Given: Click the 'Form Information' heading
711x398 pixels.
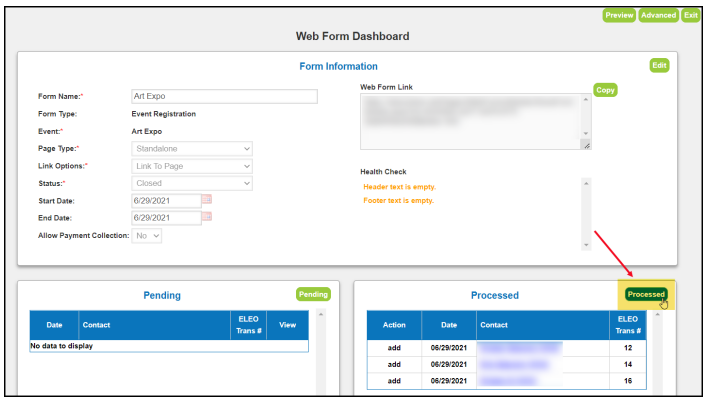Looking at the screenshot, I should tap(338, 66).
